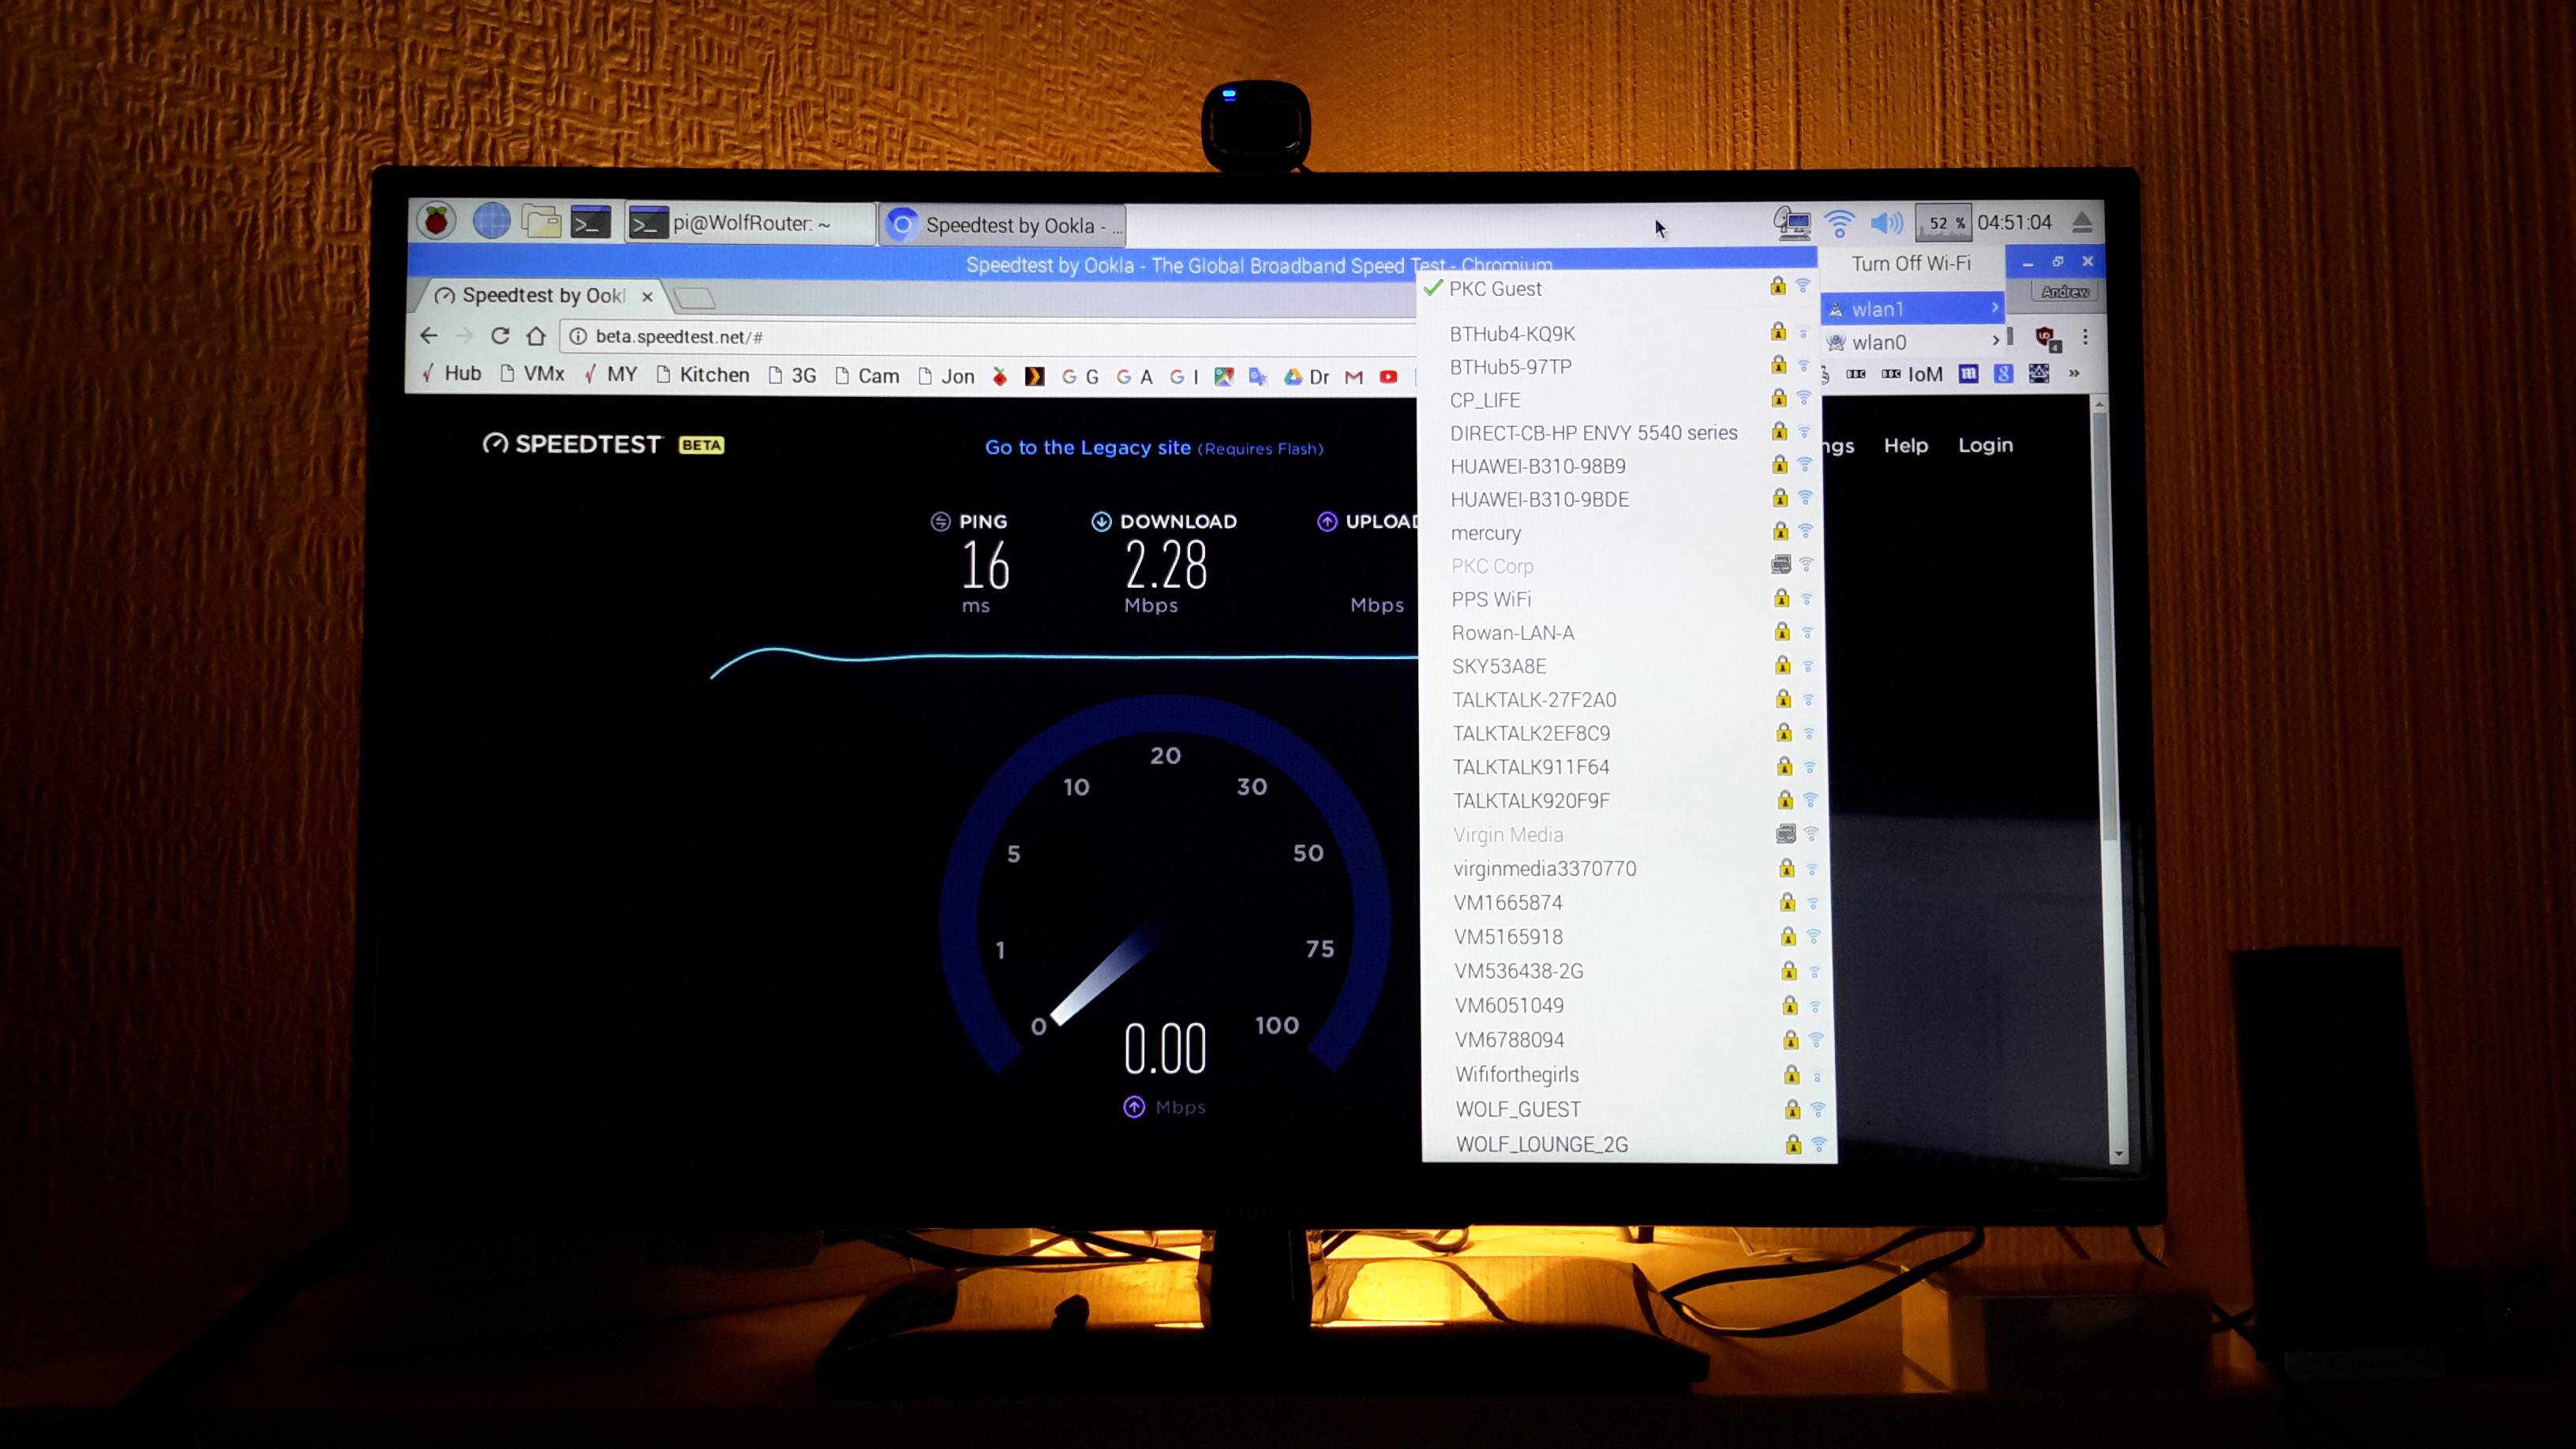Connect to virginmedia3370770
Screen dimensions: 2576x1449
1626,868
